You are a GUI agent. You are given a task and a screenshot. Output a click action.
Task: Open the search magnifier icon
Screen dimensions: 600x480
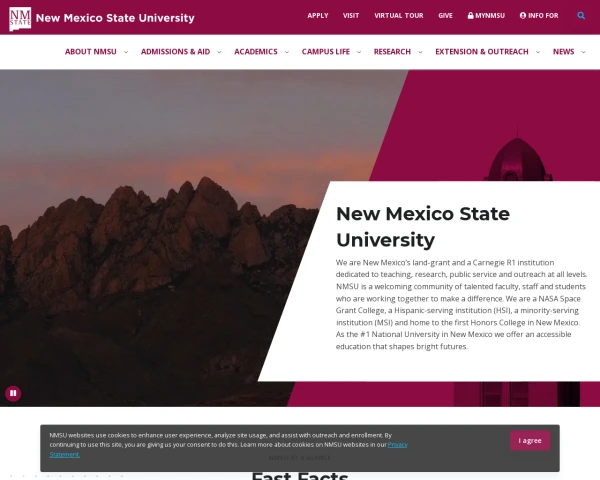[x=581, y=16]
